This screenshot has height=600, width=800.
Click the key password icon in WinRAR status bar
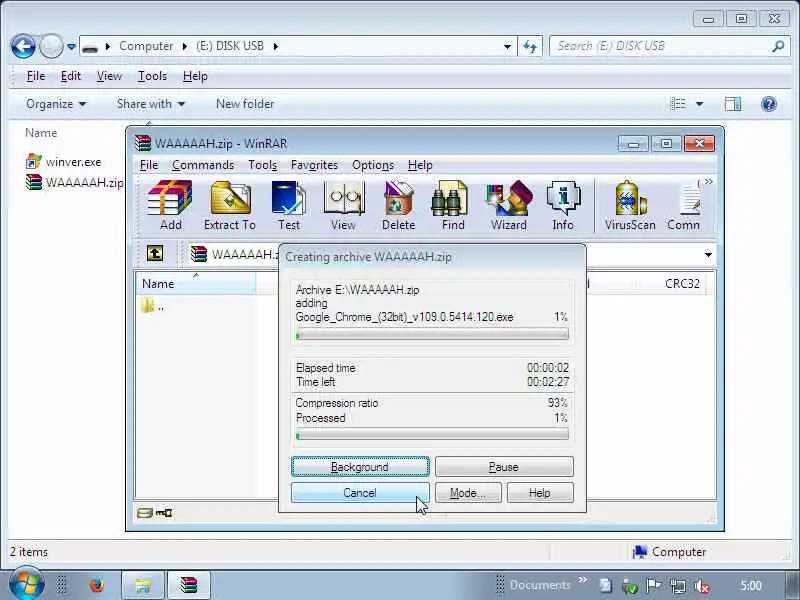164,513
